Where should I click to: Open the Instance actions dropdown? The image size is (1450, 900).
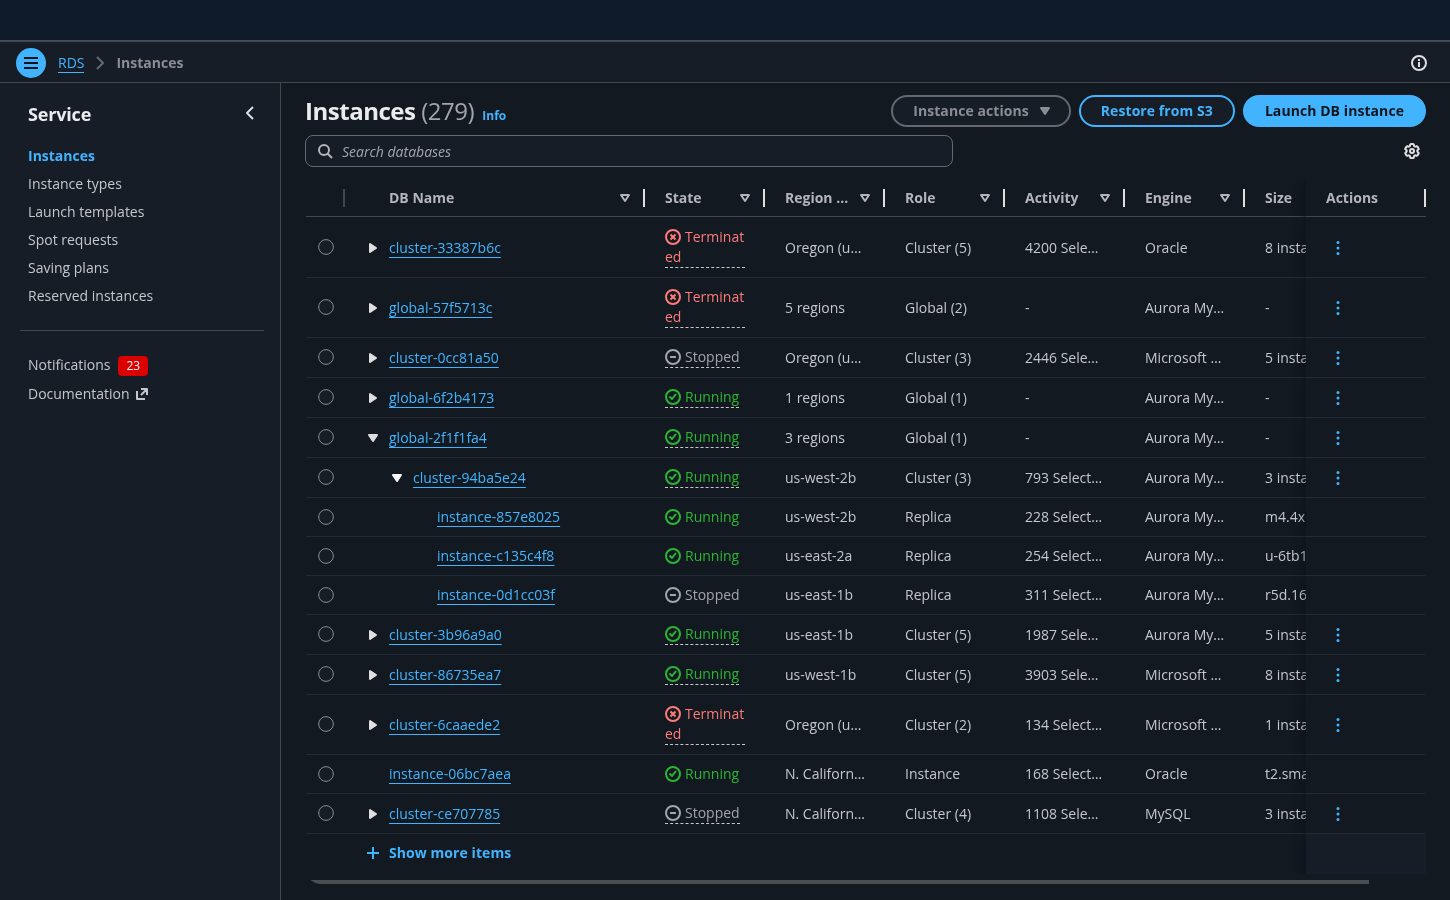[980, 111]
